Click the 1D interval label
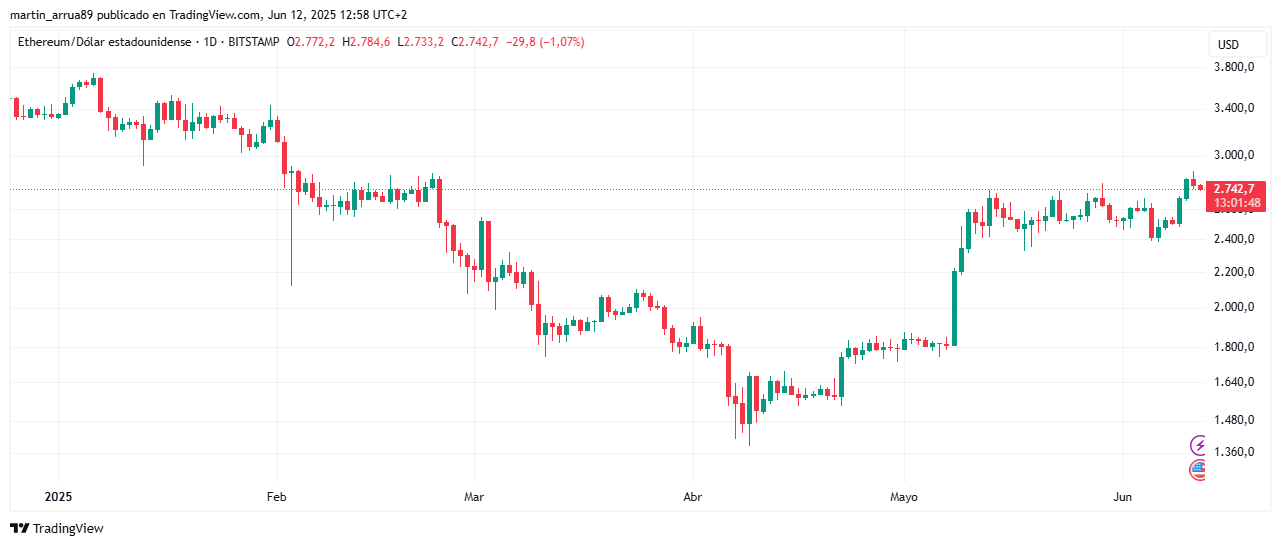 [210, 42]
